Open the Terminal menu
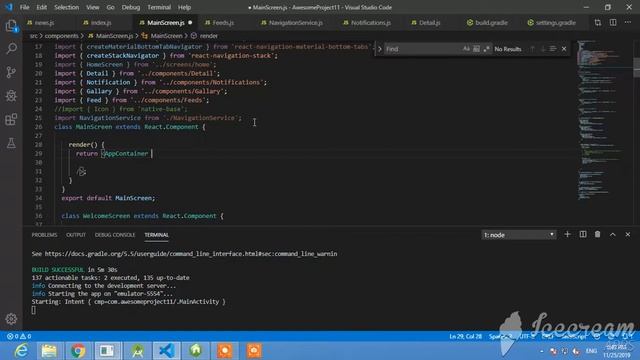Image resolution: width=640 pixels, height=360 pixels. tap(159, 7)
